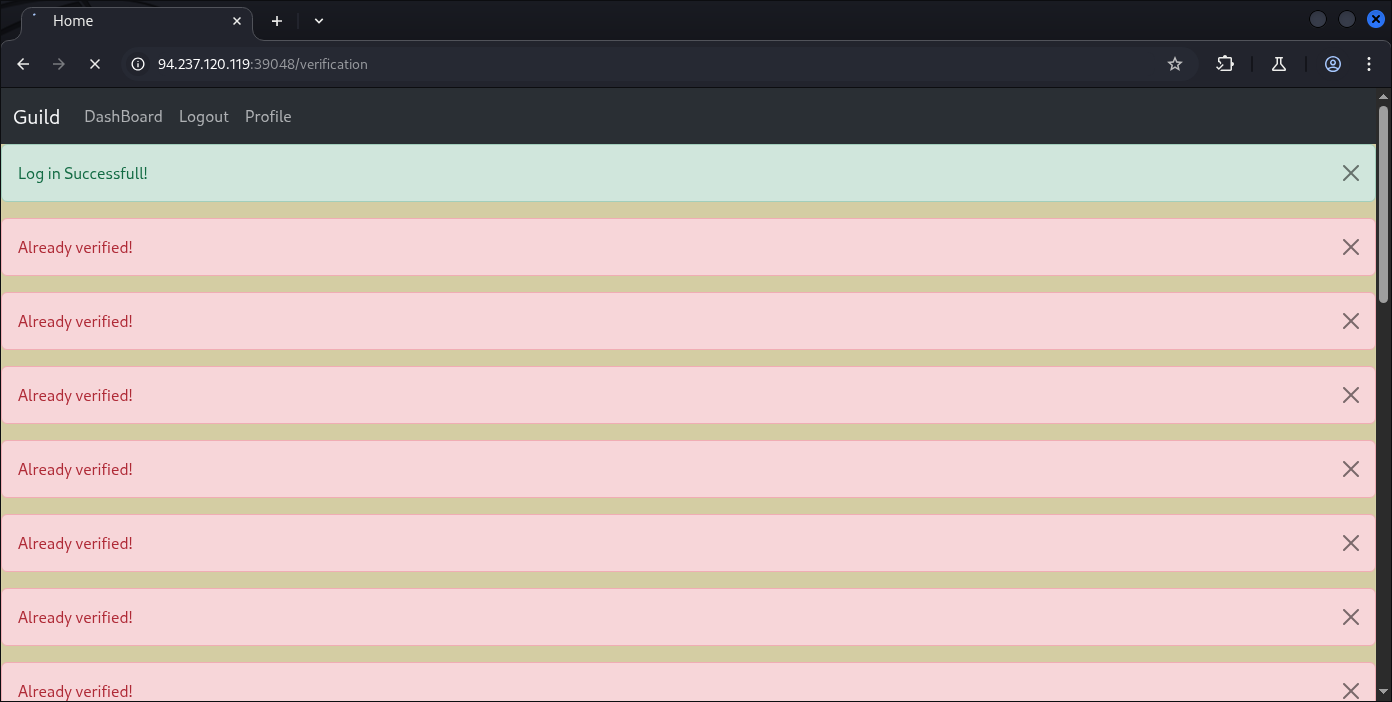Open Chrome three-dot menu

1369,64
